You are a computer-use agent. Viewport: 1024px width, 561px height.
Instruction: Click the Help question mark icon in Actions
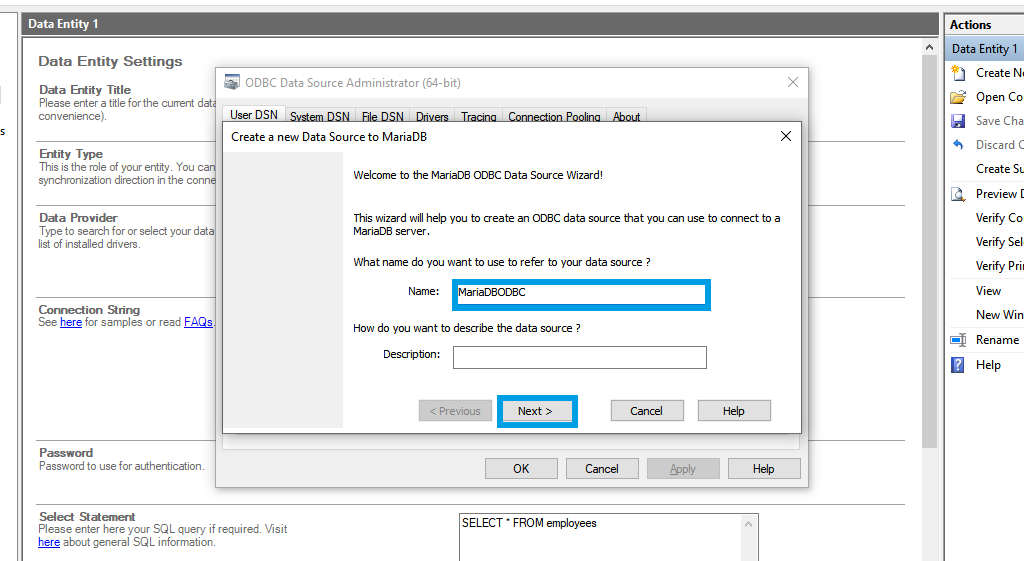957,365
